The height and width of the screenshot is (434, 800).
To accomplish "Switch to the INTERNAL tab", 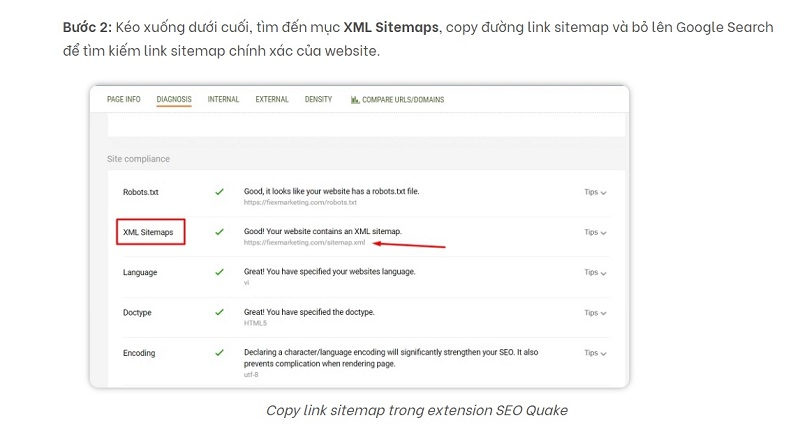I will point(223,99).
